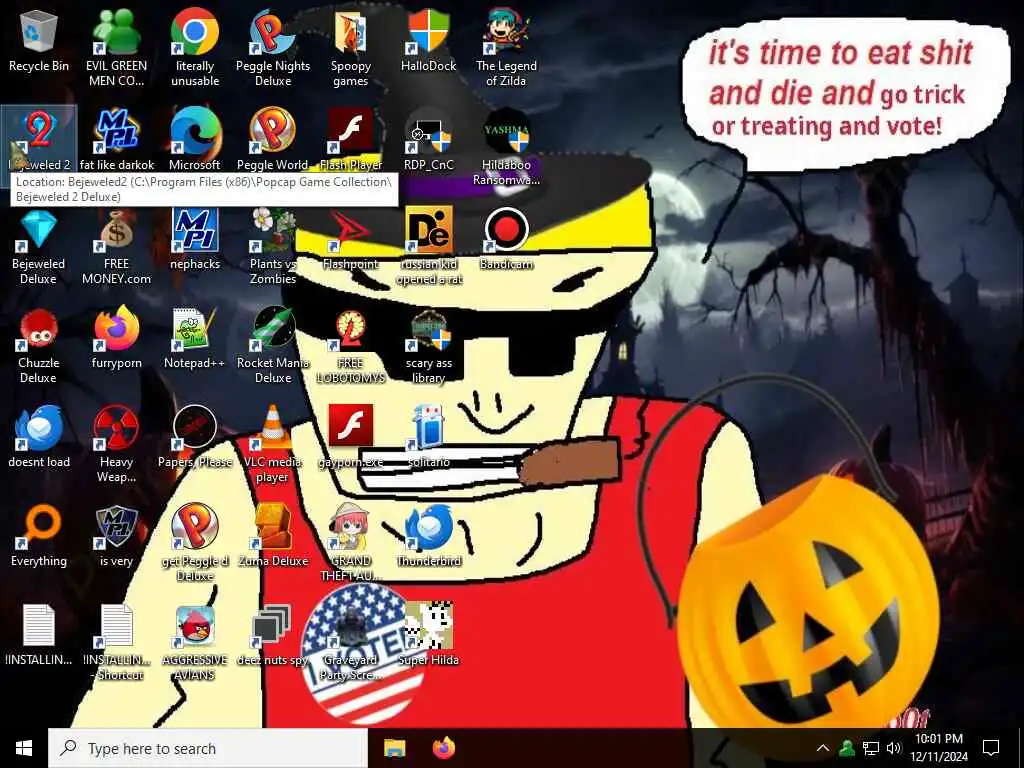Focus the Type here to search box
This screenshot has width=1024, height=768.
[208, 748]
